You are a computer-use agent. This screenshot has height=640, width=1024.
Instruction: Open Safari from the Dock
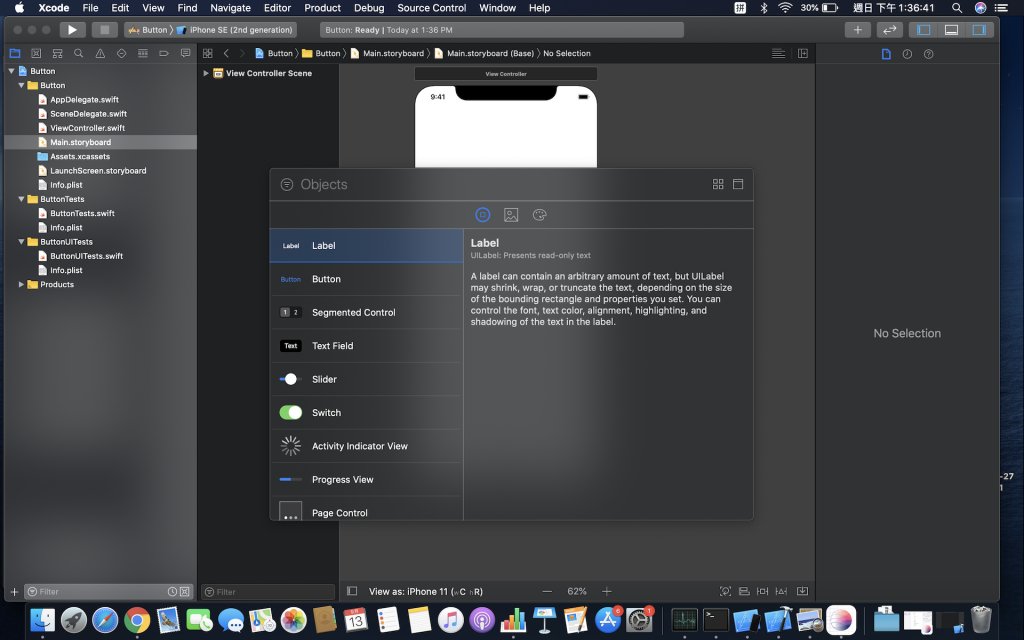click(105, 620)
